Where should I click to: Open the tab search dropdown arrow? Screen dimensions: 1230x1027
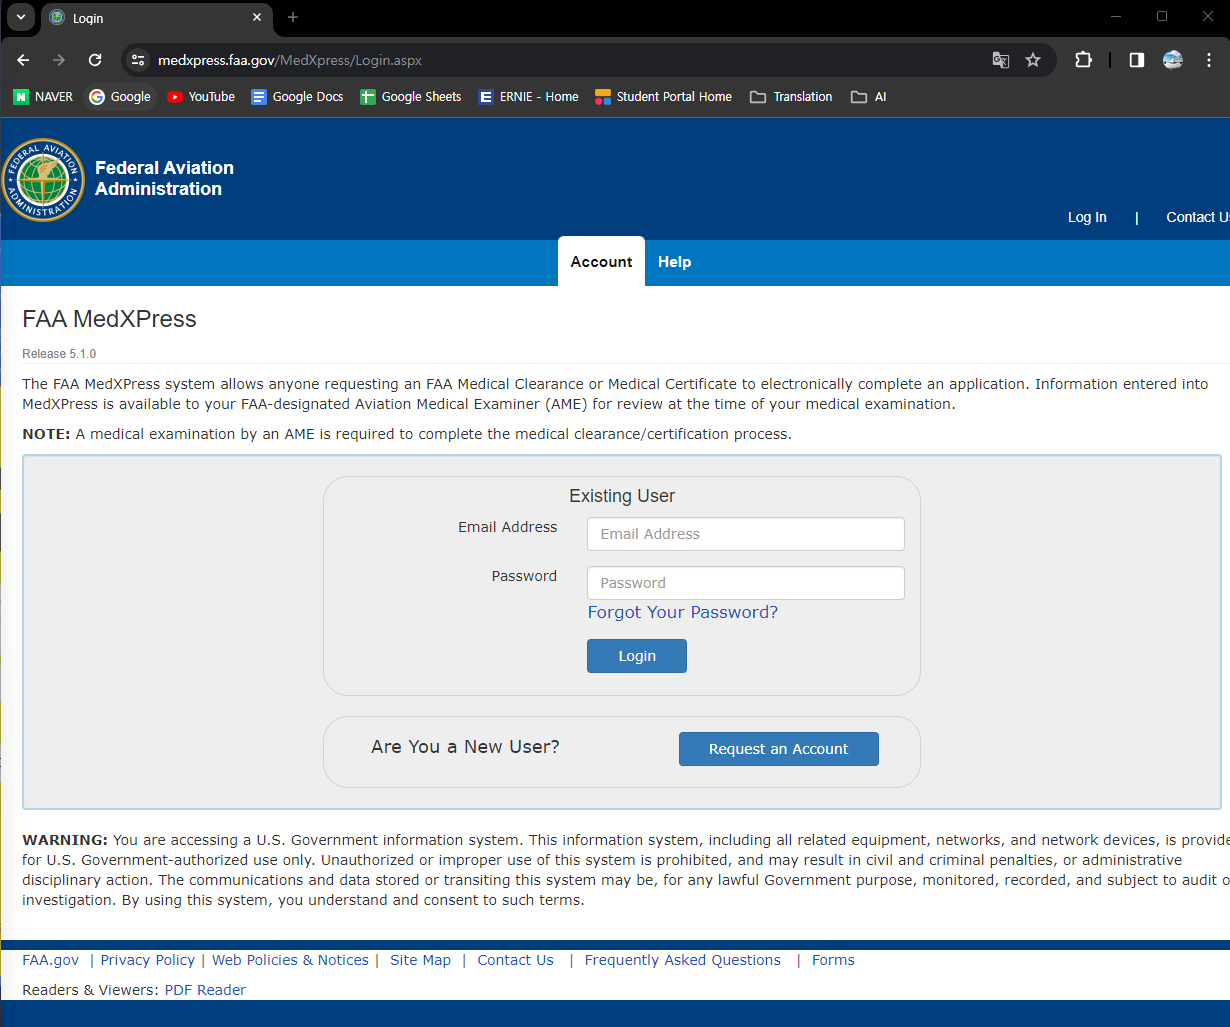[x=20, y=17]
